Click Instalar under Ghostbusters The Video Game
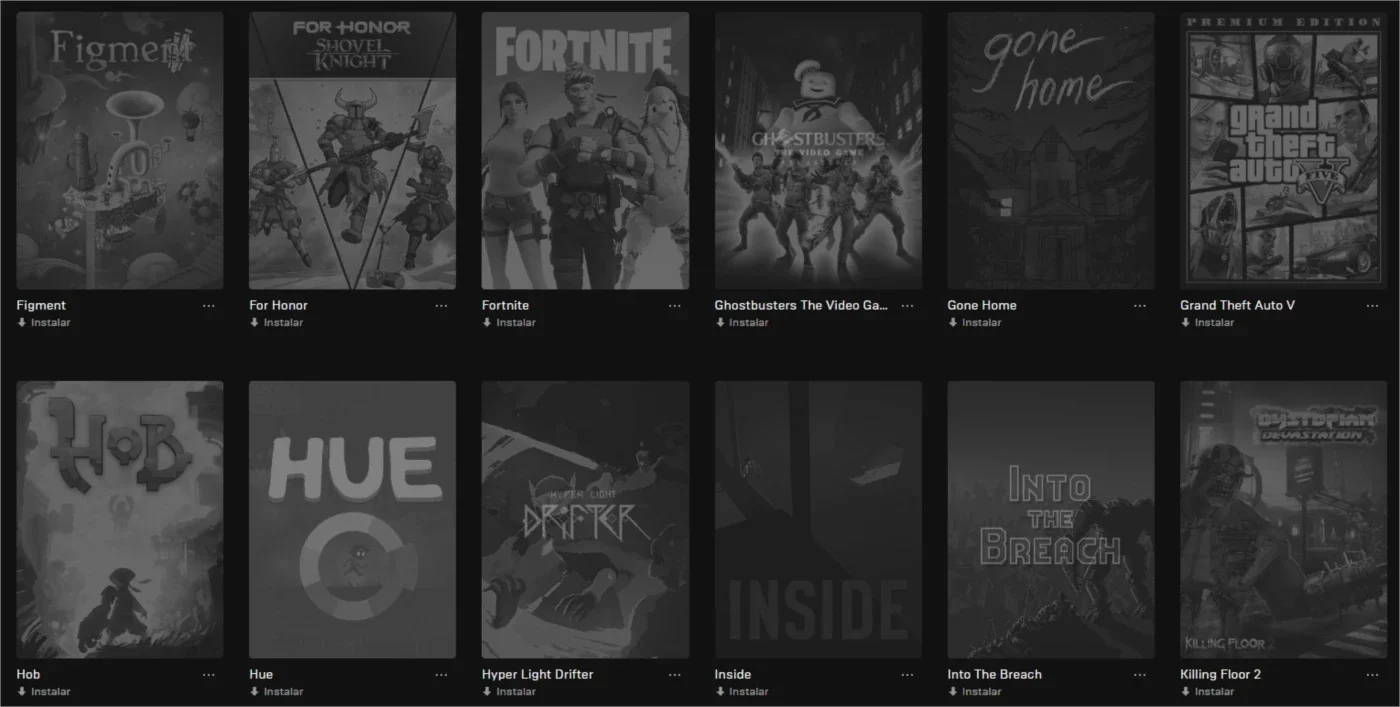 point(742,323)
